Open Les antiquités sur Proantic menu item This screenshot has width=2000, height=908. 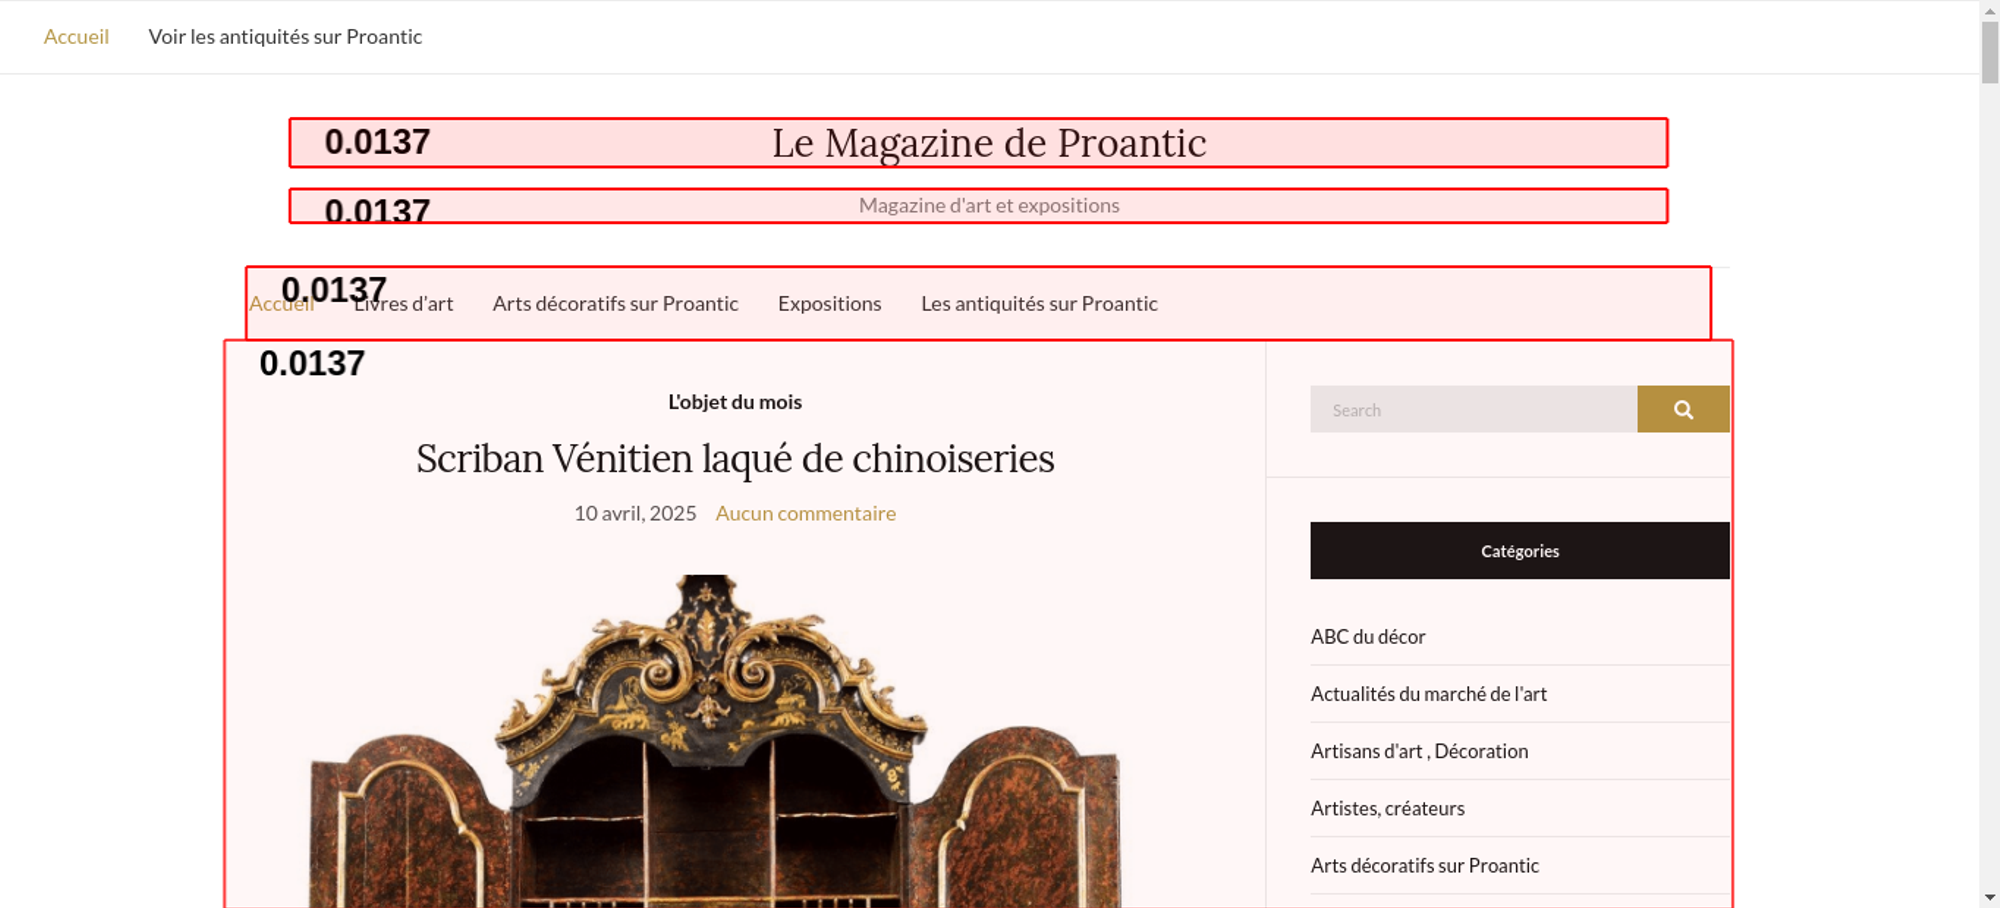pyautogui.click(x=1038, y=304)
